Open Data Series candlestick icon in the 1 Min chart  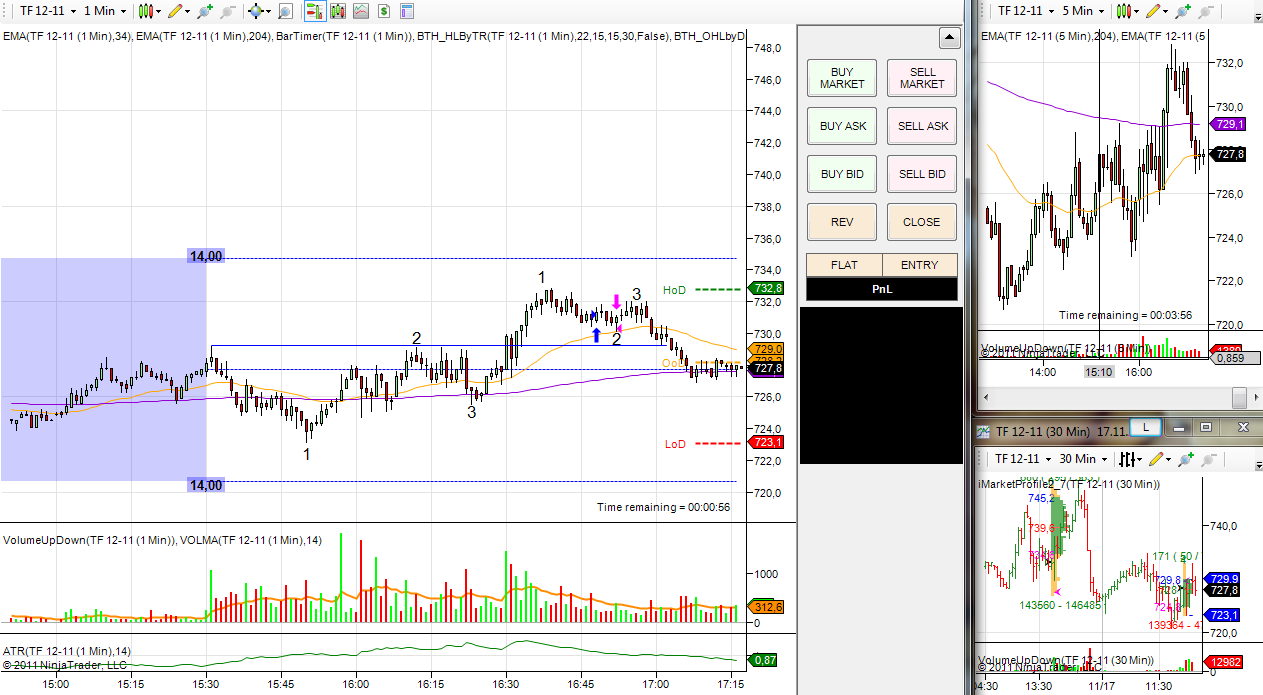(338, 11)
